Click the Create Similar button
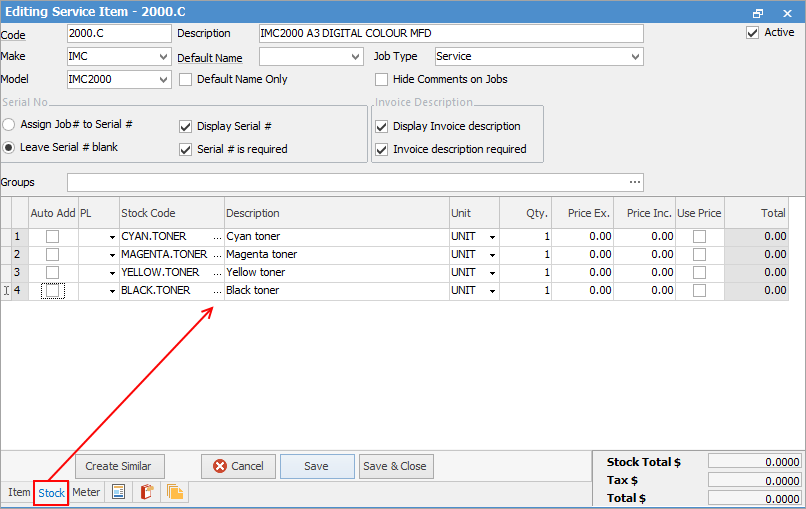Image resolution: width=806 pixels, height=509 pixels. pos(119,466)
